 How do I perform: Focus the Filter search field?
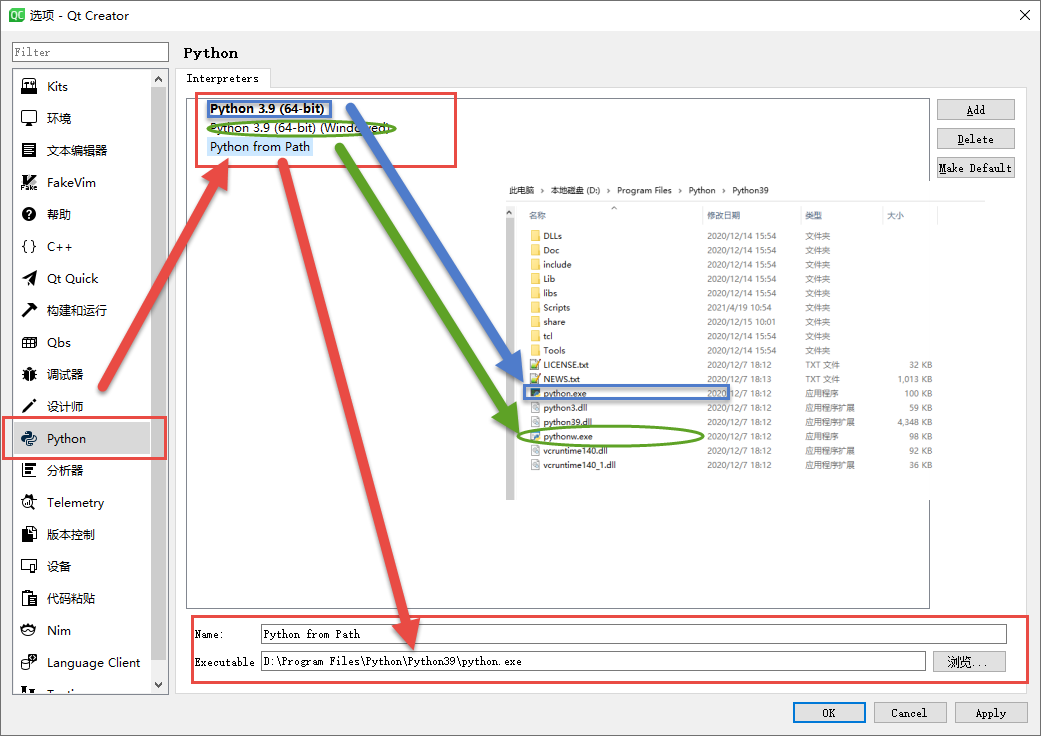pos(90,52)
